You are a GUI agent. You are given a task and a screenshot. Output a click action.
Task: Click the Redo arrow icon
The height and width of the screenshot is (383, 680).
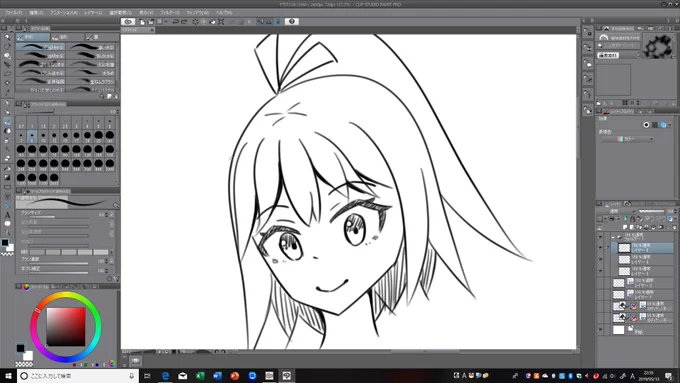[x=184, y=22]
